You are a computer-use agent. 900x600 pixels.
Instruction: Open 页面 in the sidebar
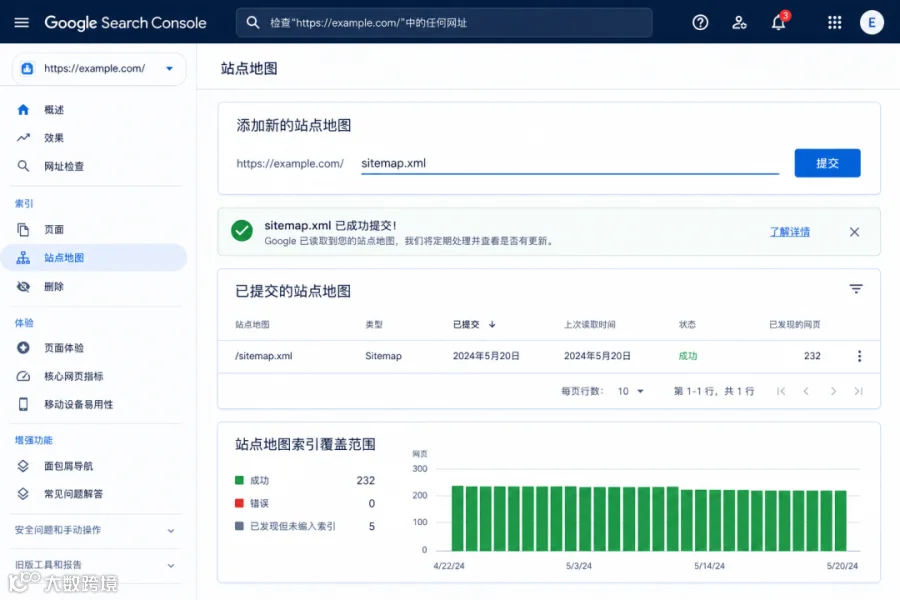coord(54,230)
